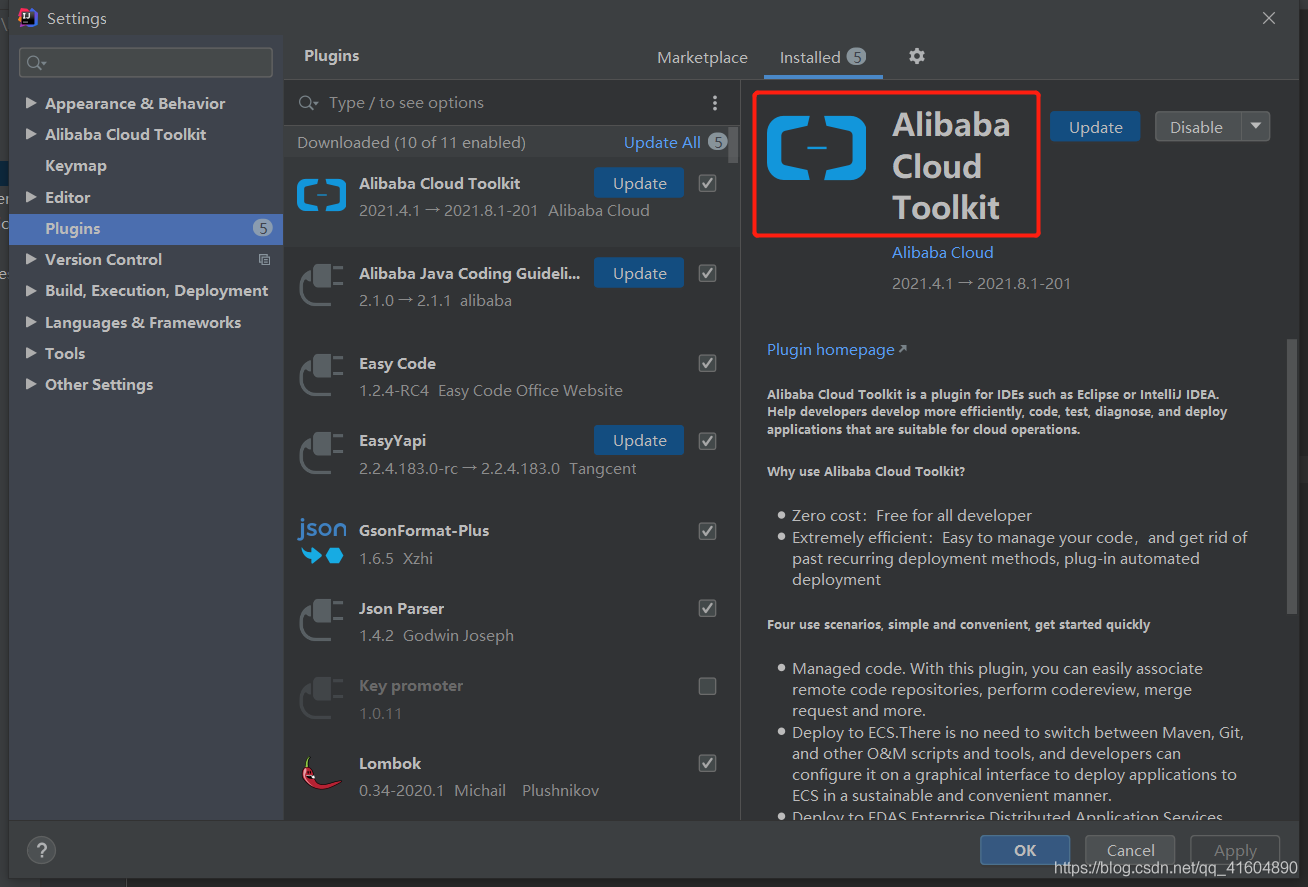Click the search magnifier in plugin search
1308x887 pixels.
coord(309,103)
